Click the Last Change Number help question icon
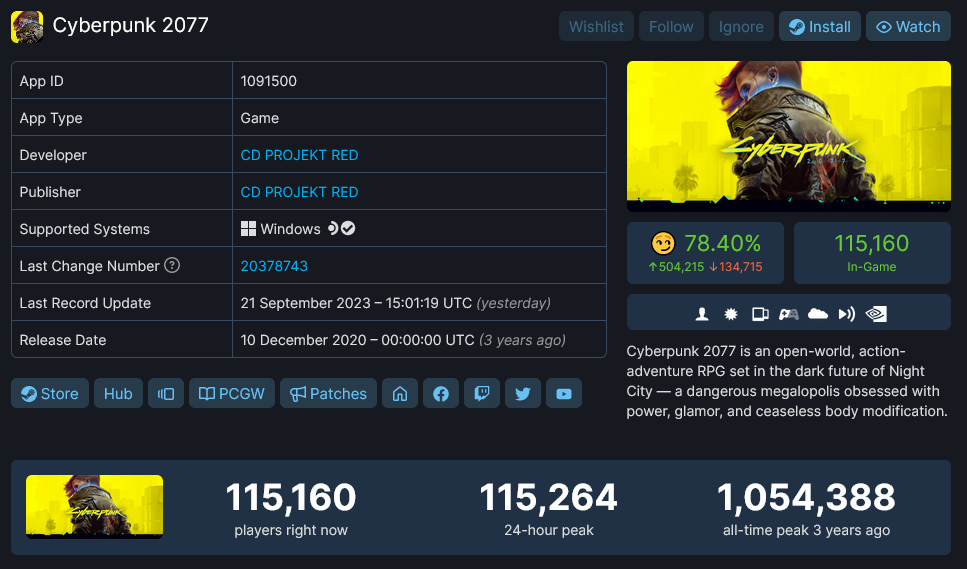The width and height of the screenshot is (967, 569). pos(172,265)
